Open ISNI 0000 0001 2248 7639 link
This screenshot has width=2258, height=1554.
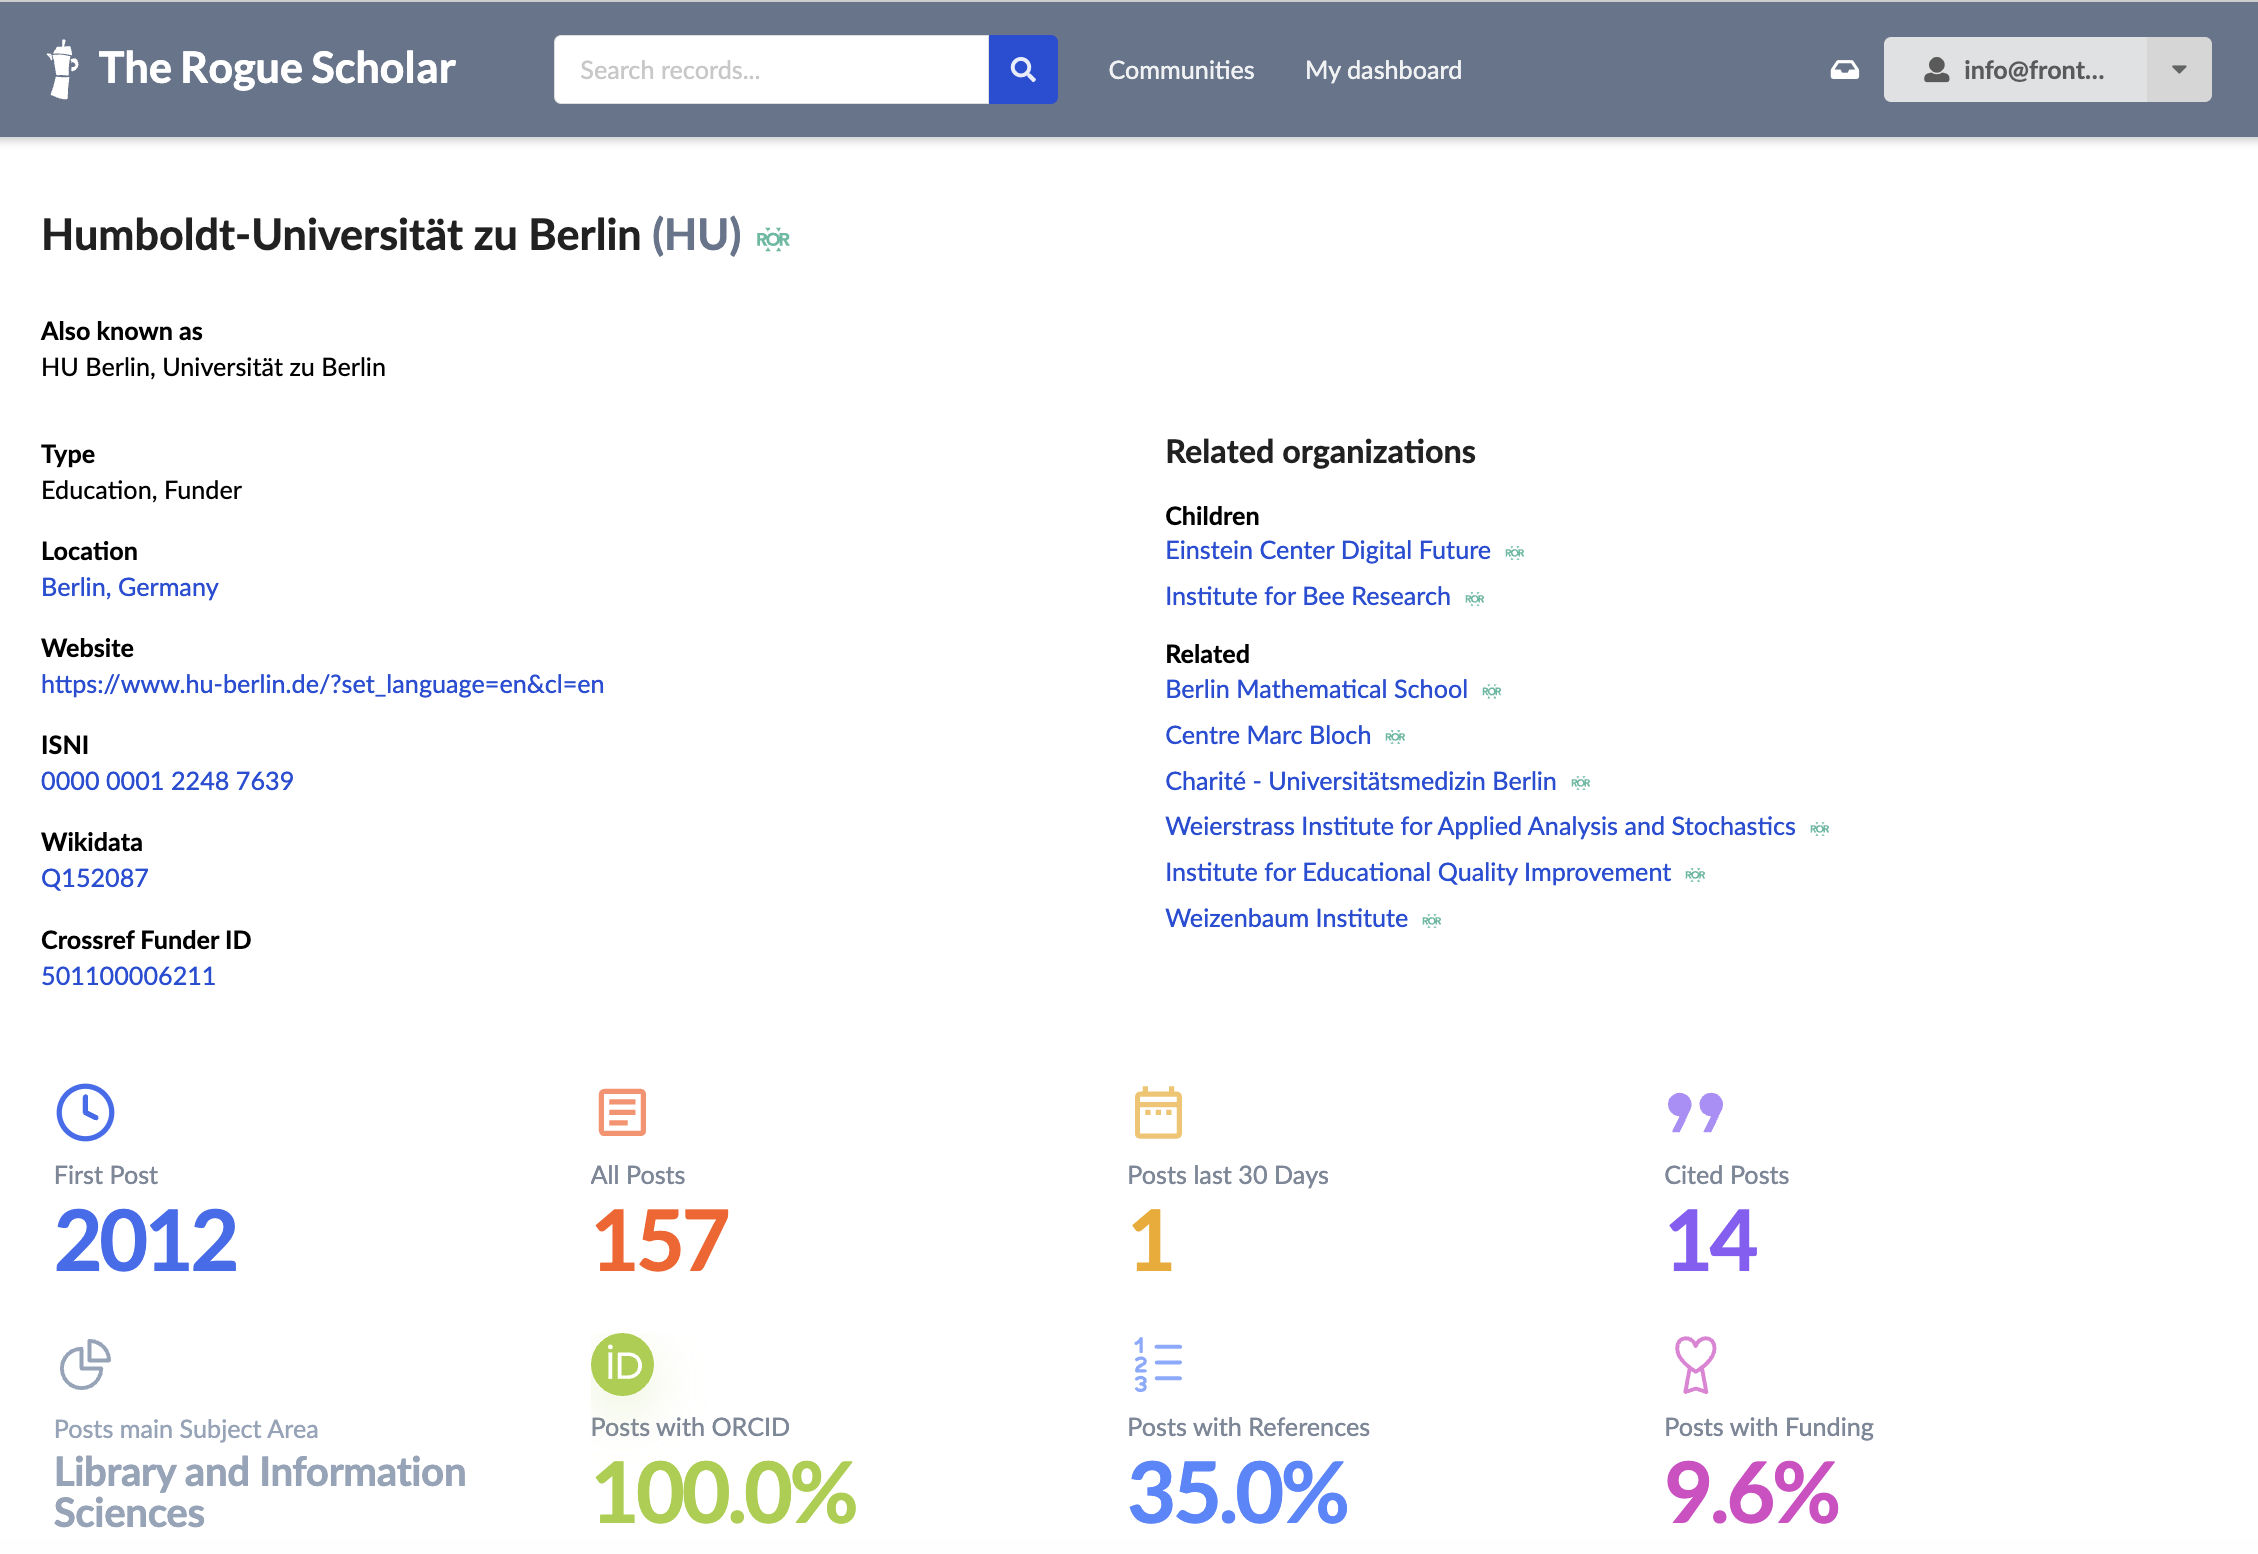coord(167,781)
